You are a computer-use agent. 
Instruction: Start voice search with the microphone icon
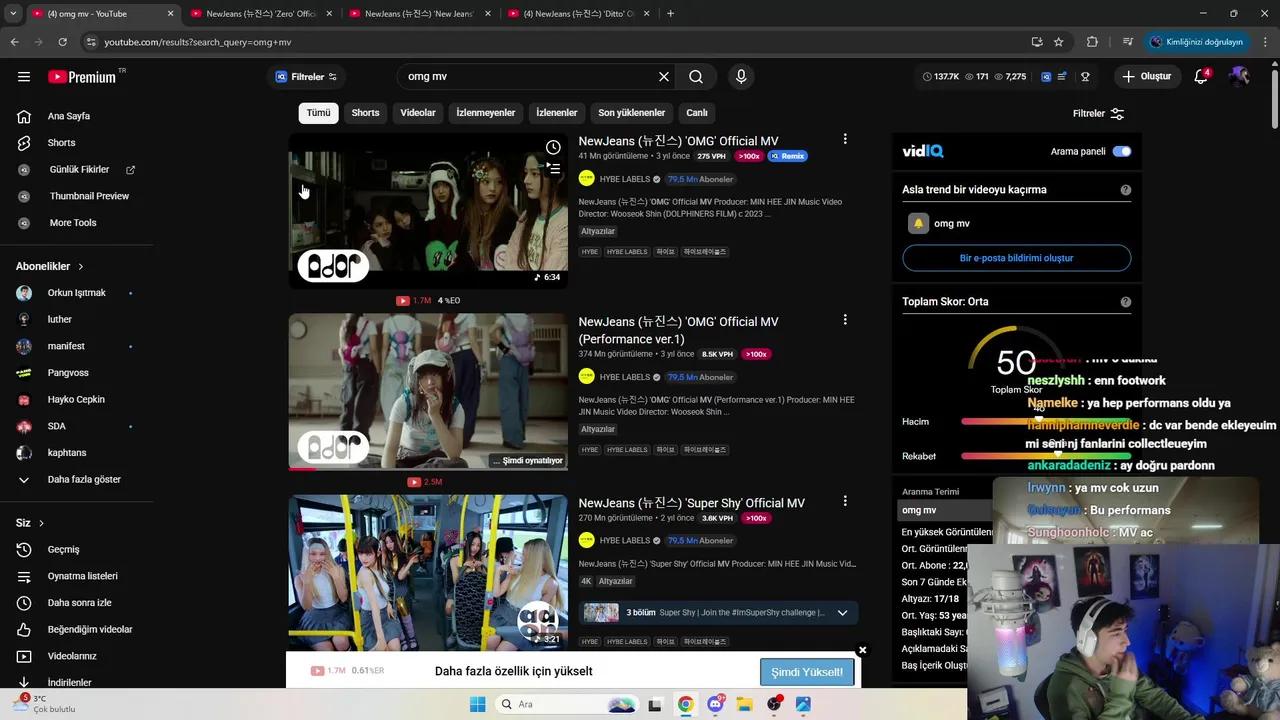(741, 77)
